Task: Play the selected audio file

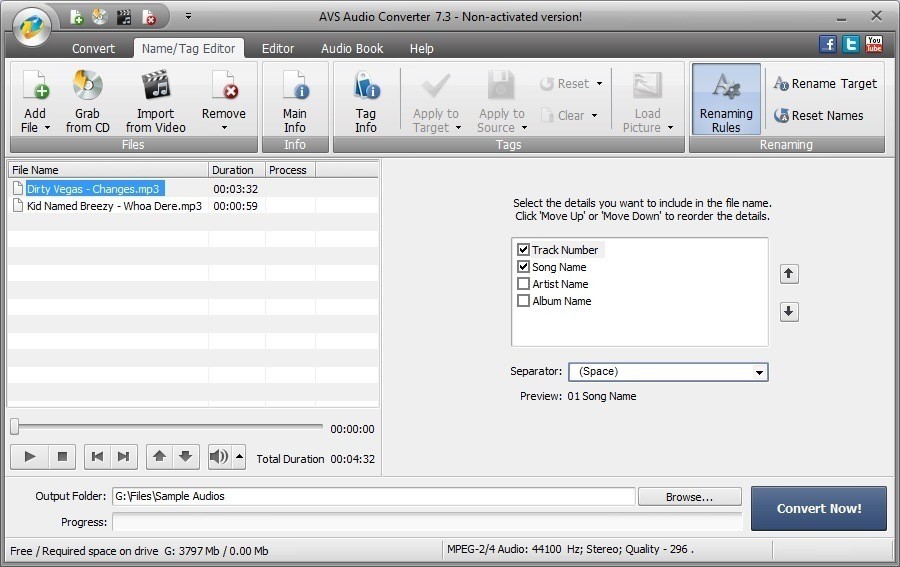Action: 30,457
